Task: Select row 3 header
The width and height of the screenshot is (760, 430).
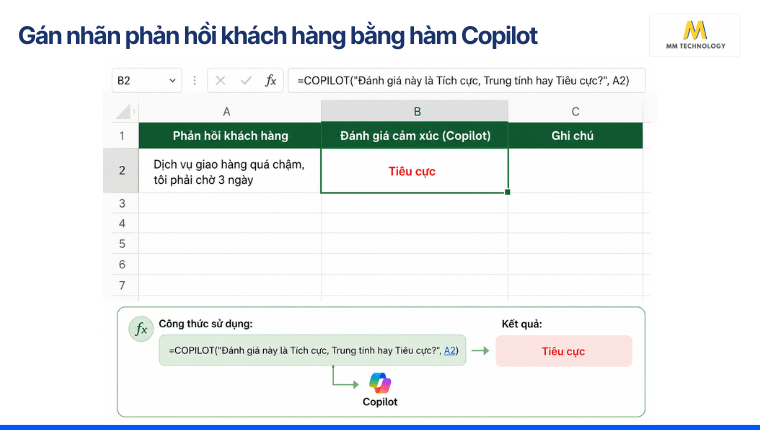Action: (x=121, y=203)
